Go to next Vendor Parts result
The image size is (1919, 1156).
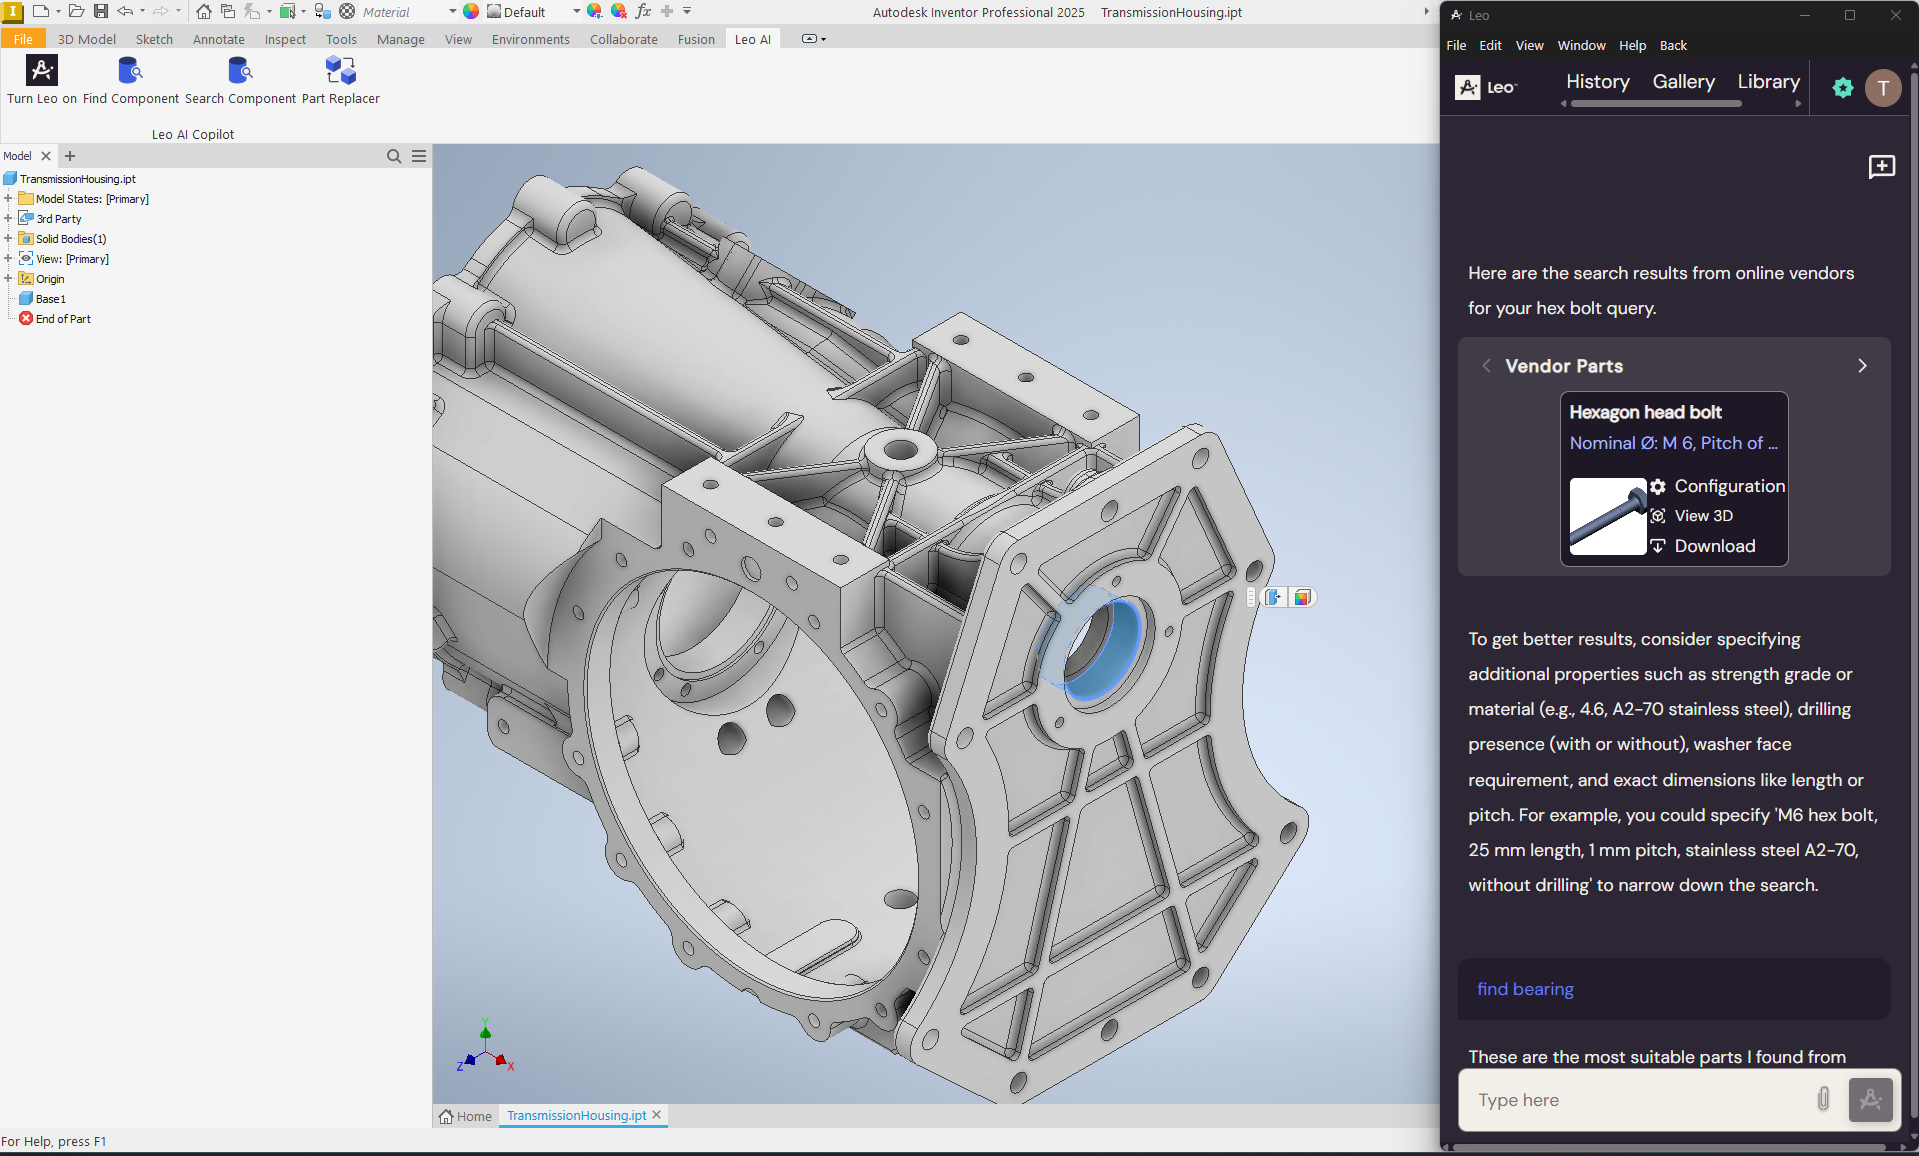[x=1861, y=366]
